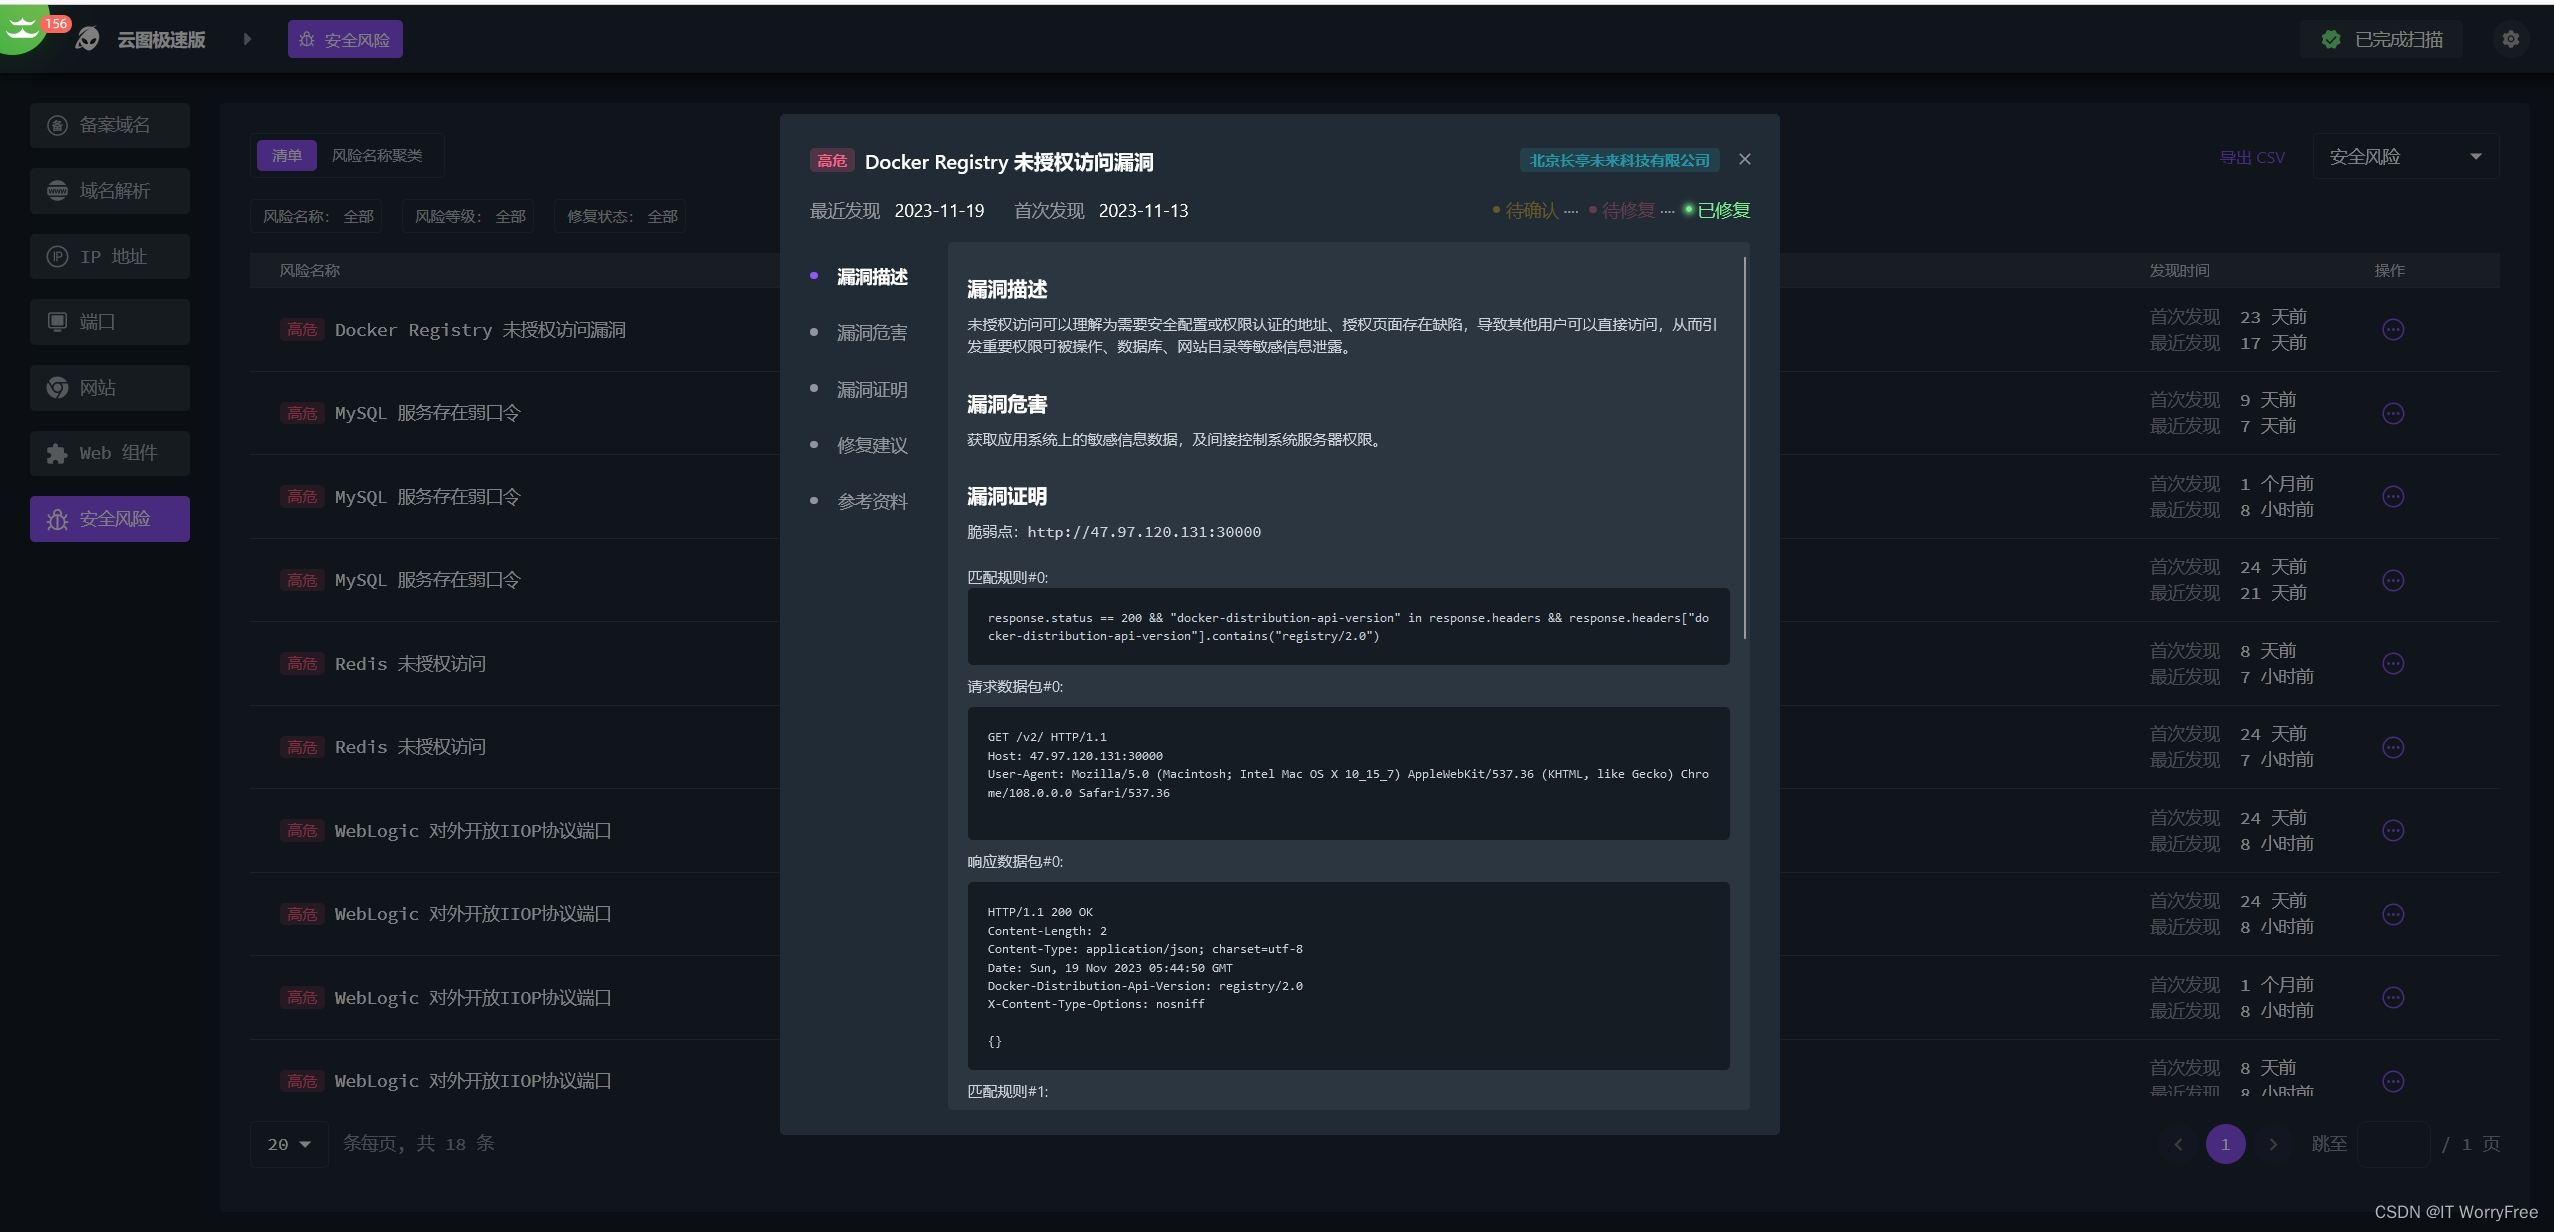
Task: Open the 风险等级 filter dropdown
Action: (470, 217)
